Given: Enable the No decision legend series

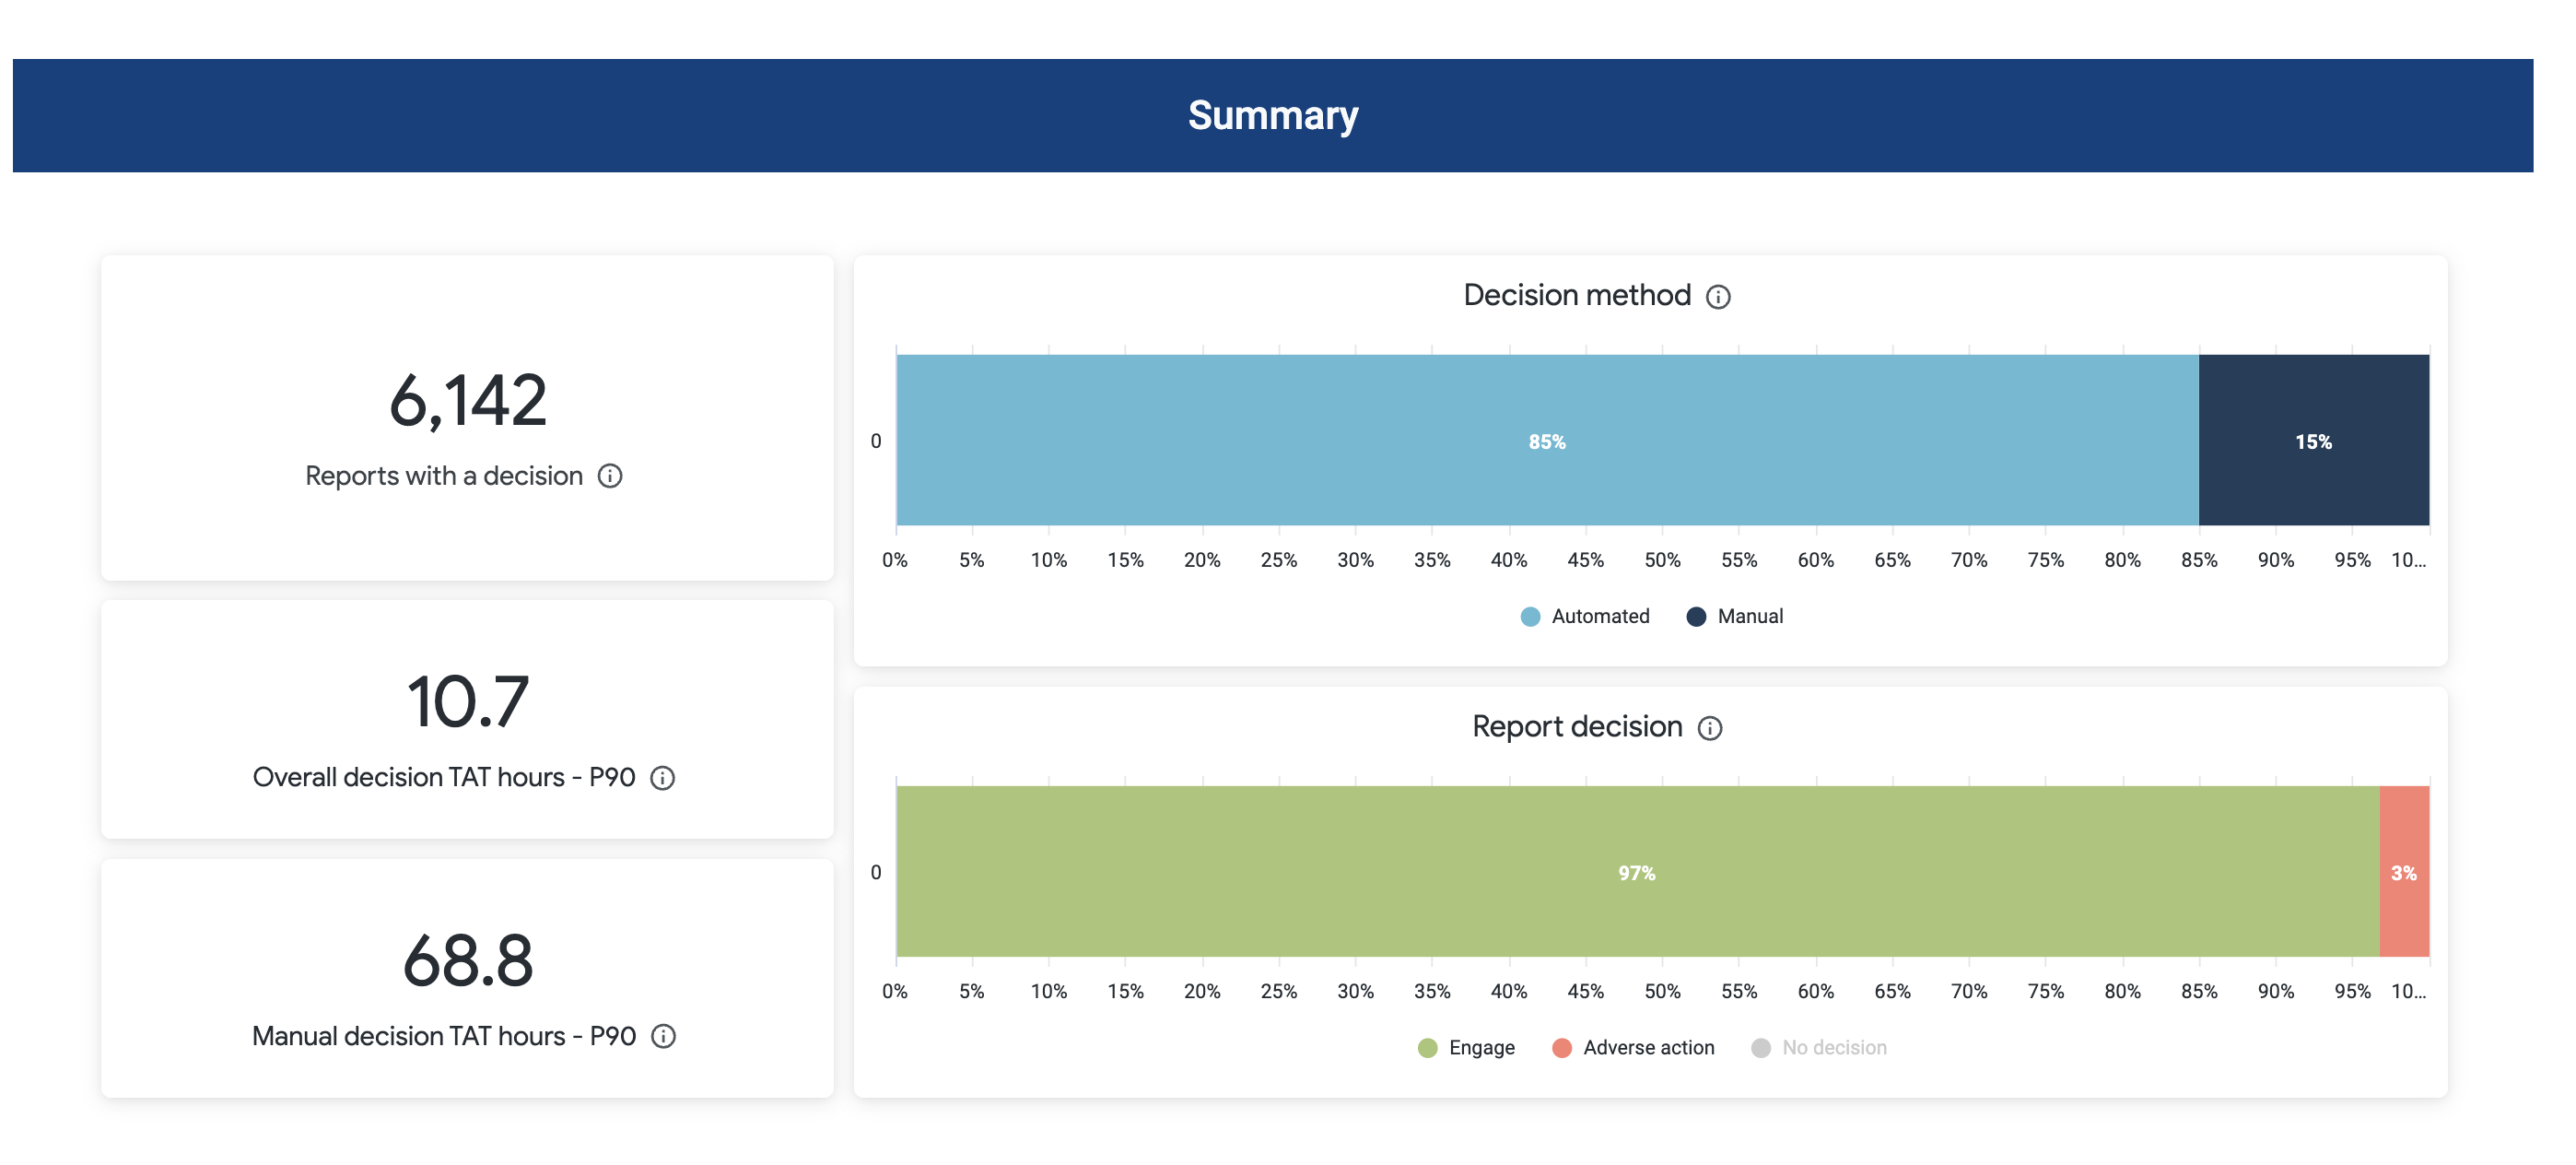Looking at the screenshot, I should [1834, 1048].
